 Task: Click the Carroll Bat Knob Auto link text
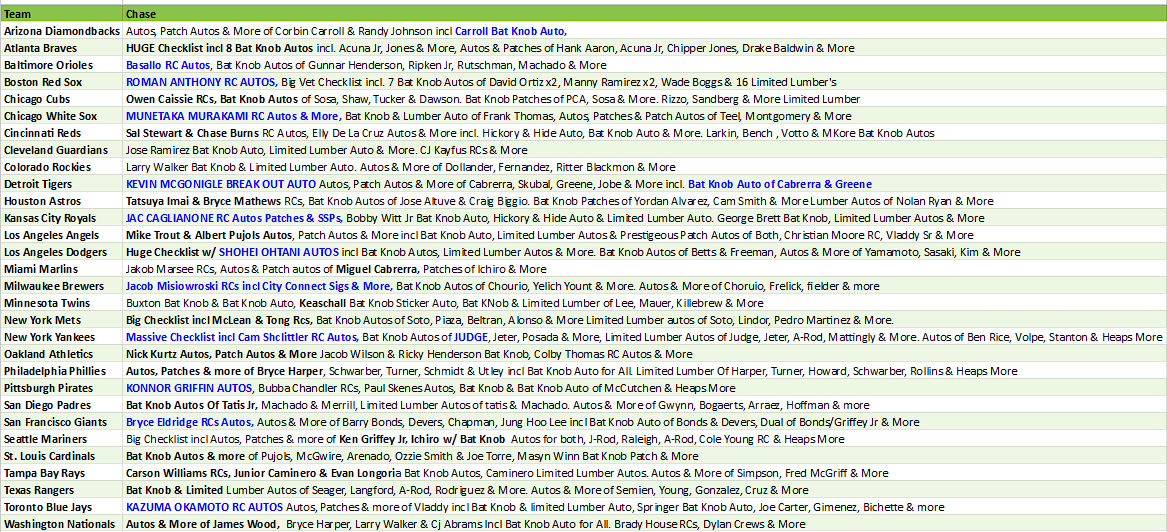[511, 31]
